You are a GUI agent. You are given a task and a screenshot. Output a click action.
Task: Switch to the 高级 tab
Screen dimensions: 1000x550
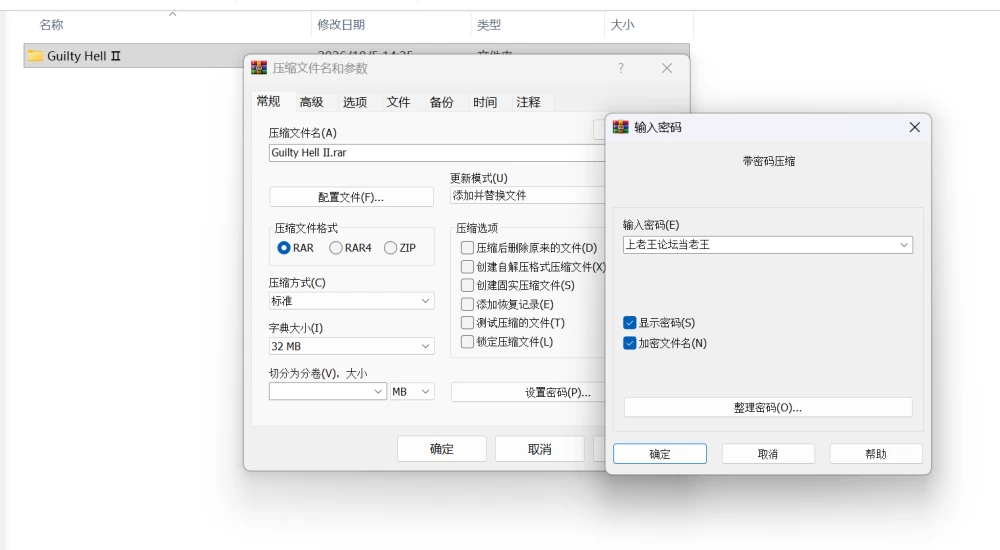(312, 102)
